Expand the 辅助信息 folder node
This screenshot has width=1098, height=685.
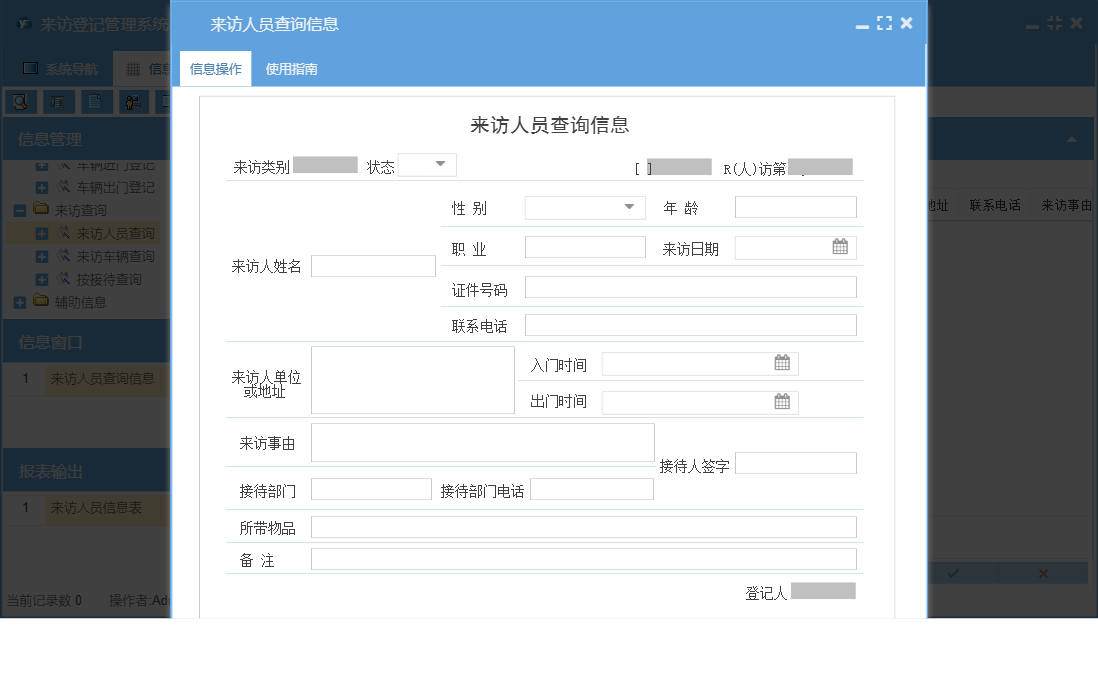click(20, 301)
